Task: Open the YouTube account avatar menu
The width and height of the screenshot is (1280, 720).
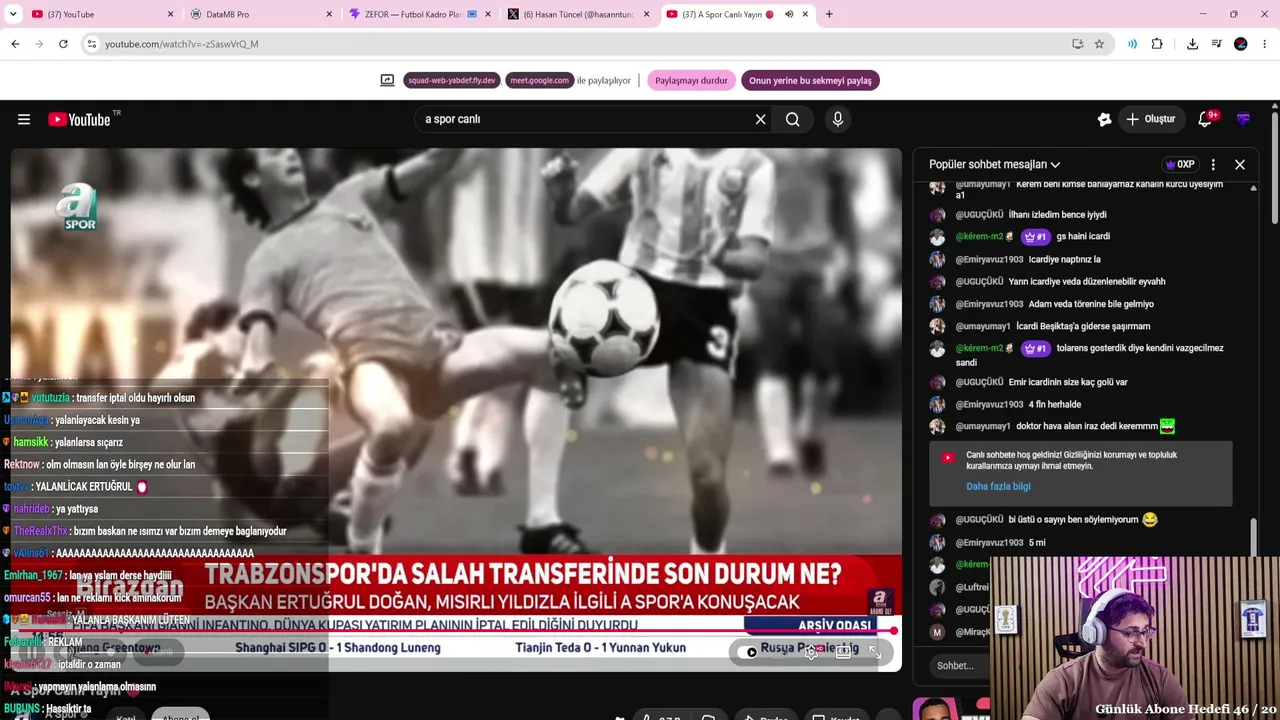Action: pyautogui.click(x=1243, y=119)
